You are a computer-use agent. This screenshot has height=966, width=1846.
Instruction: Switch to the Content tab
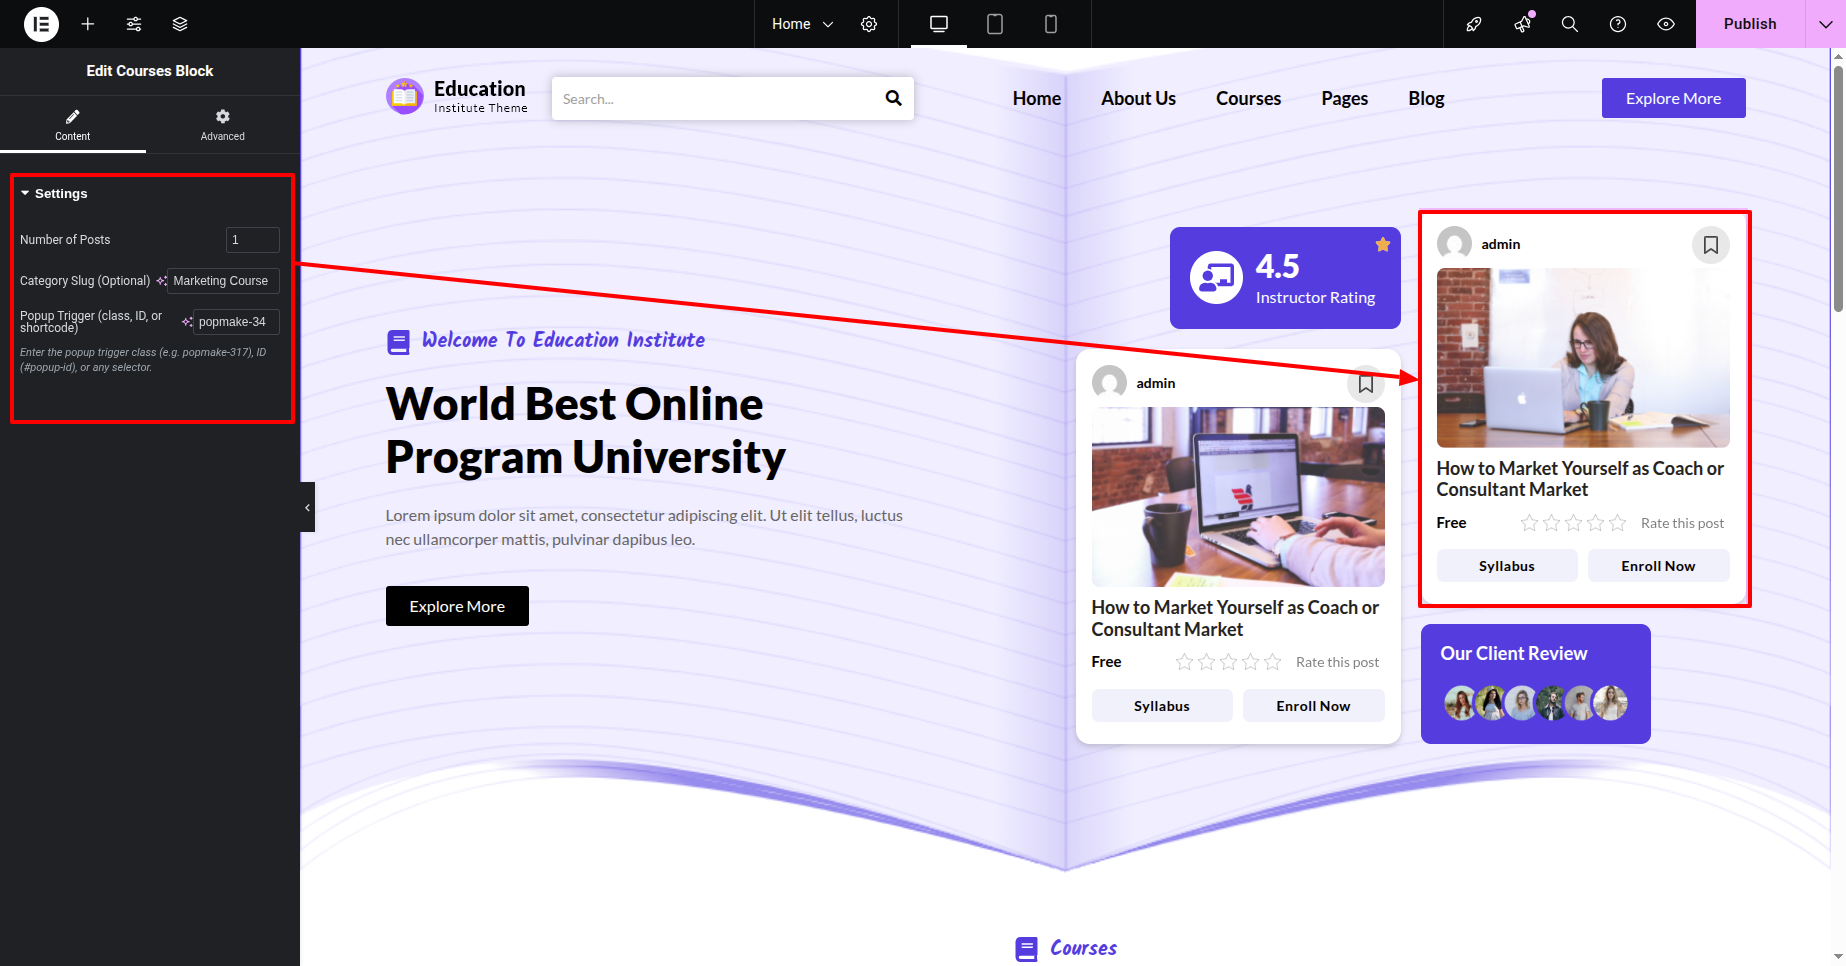click(73, 124)
